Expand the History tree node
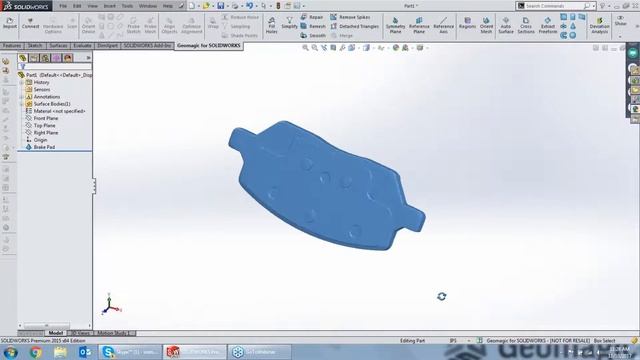Image resolution: width=640 pixels, height=360 pixels. coord(22,82)
